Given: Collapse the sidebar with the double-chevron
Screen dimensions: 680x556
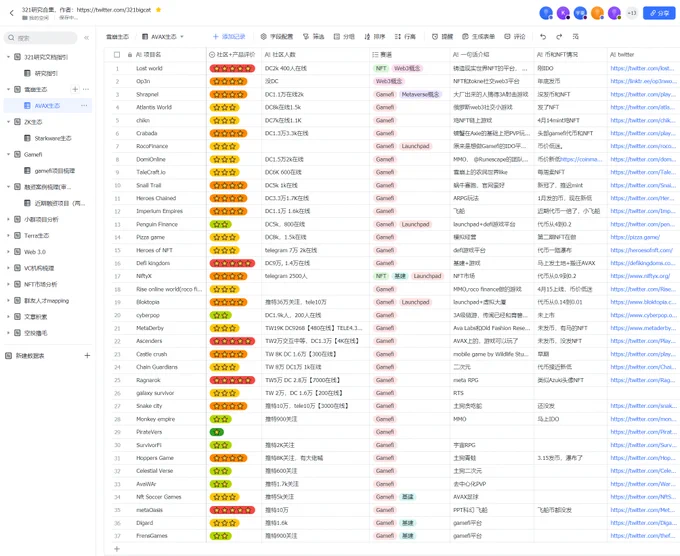Looking at the screenshot, I should [x=86, y=38].
